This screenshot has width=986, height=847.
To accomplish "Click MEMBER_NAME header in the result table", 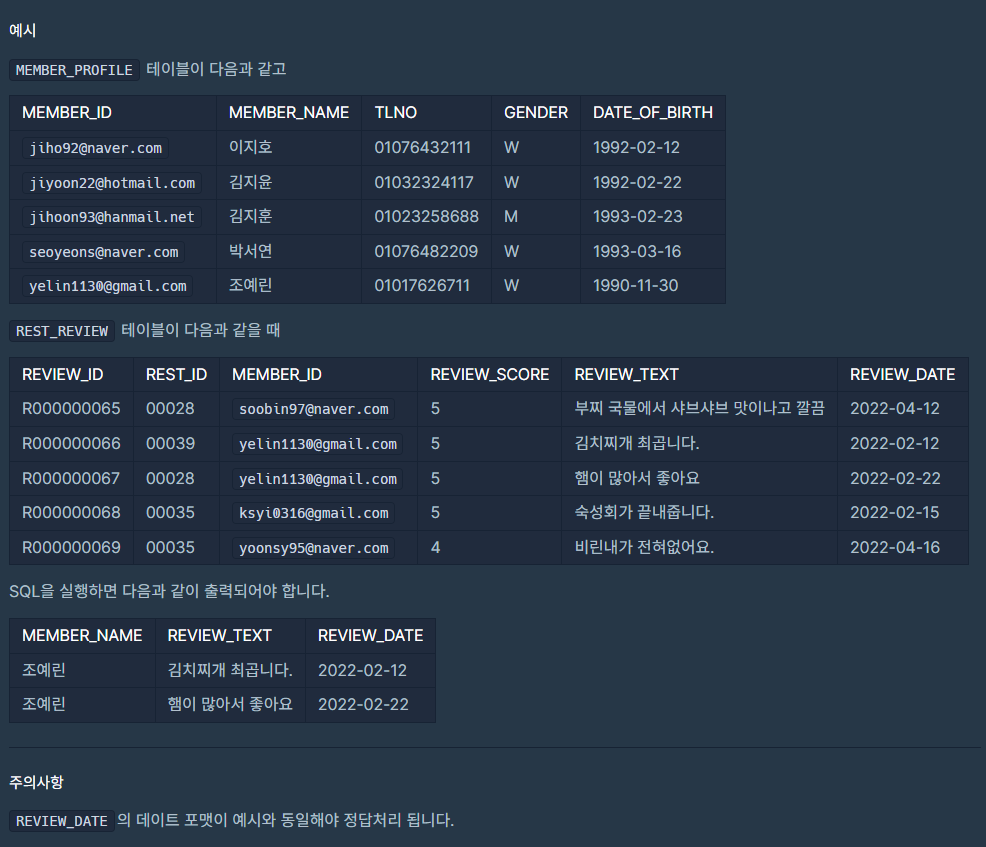I will click(x=82, y=636).
